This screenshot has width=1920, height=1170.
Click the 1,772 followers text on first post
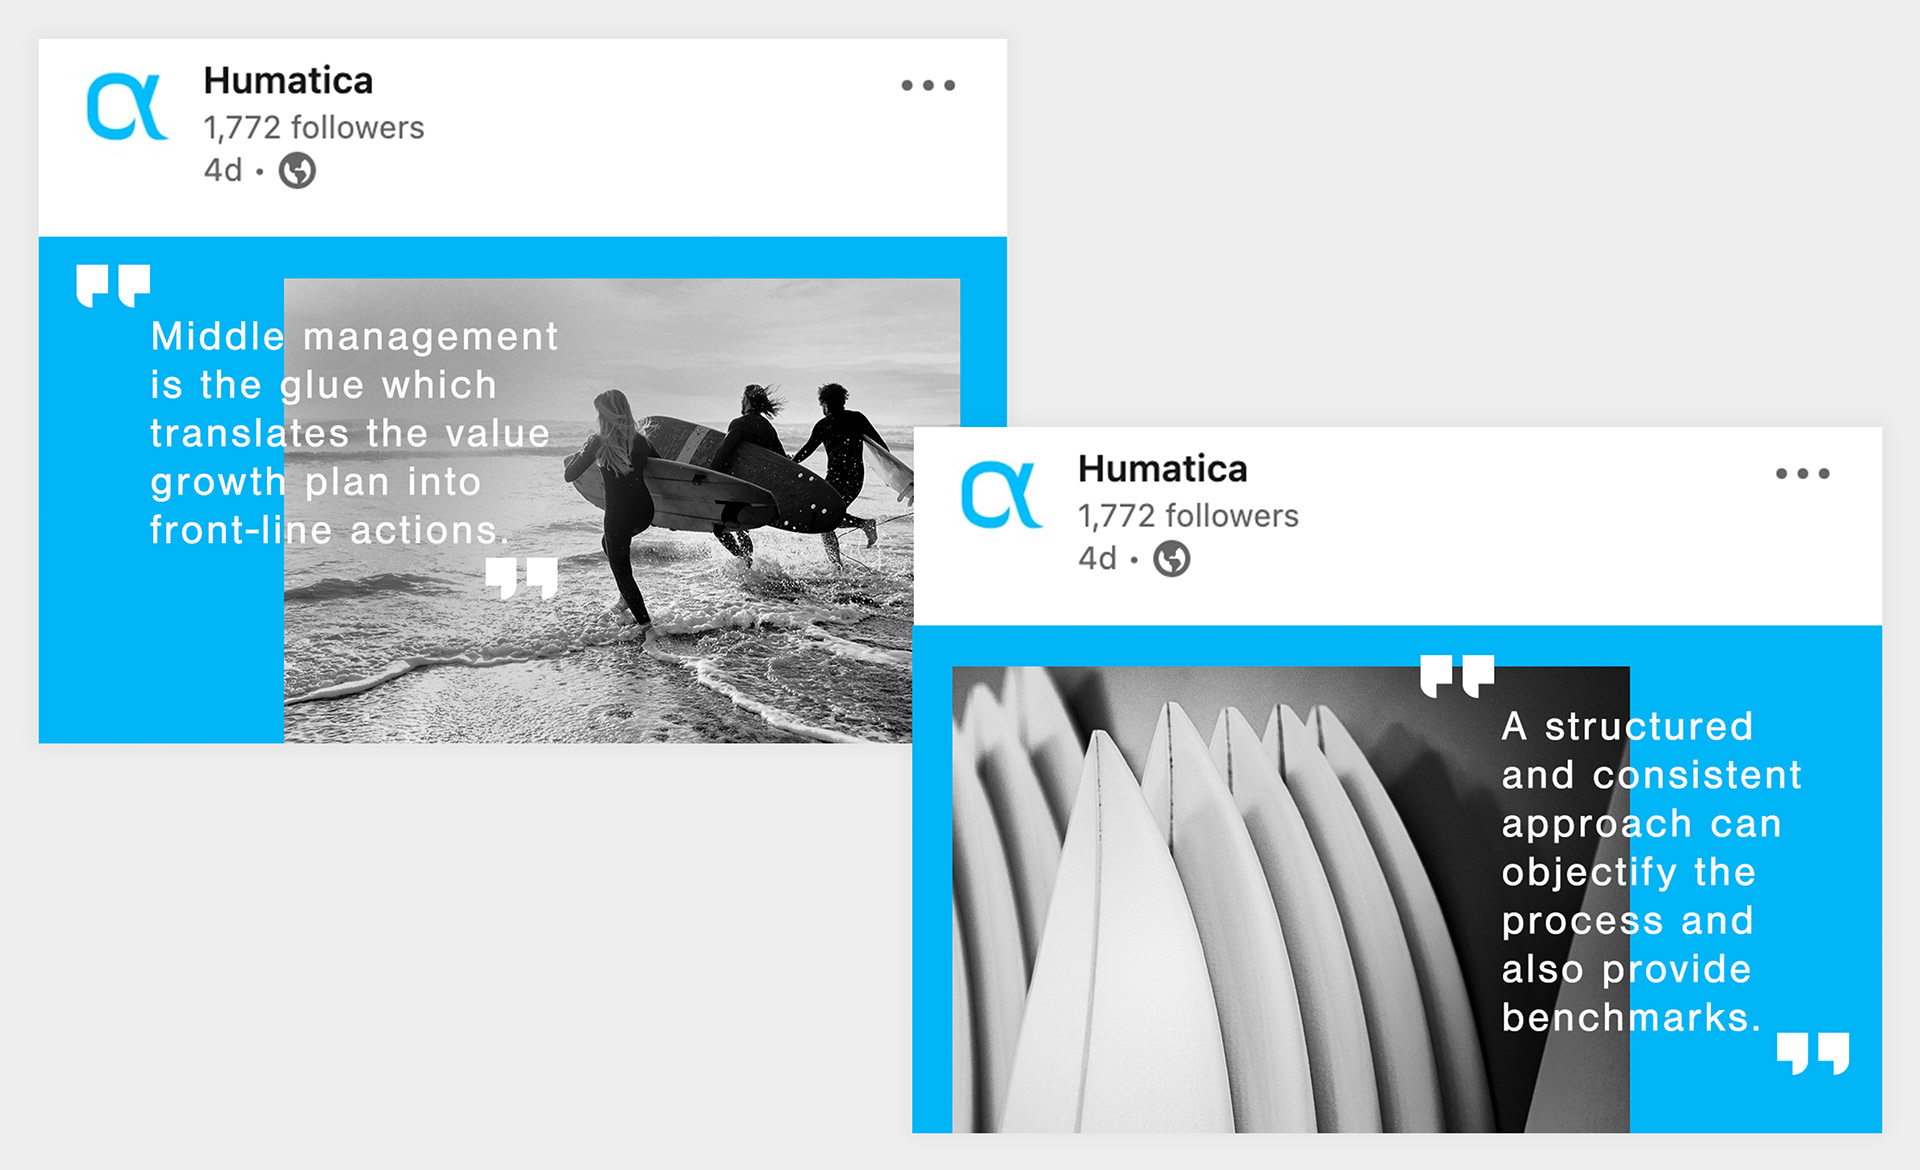[314, 128]
